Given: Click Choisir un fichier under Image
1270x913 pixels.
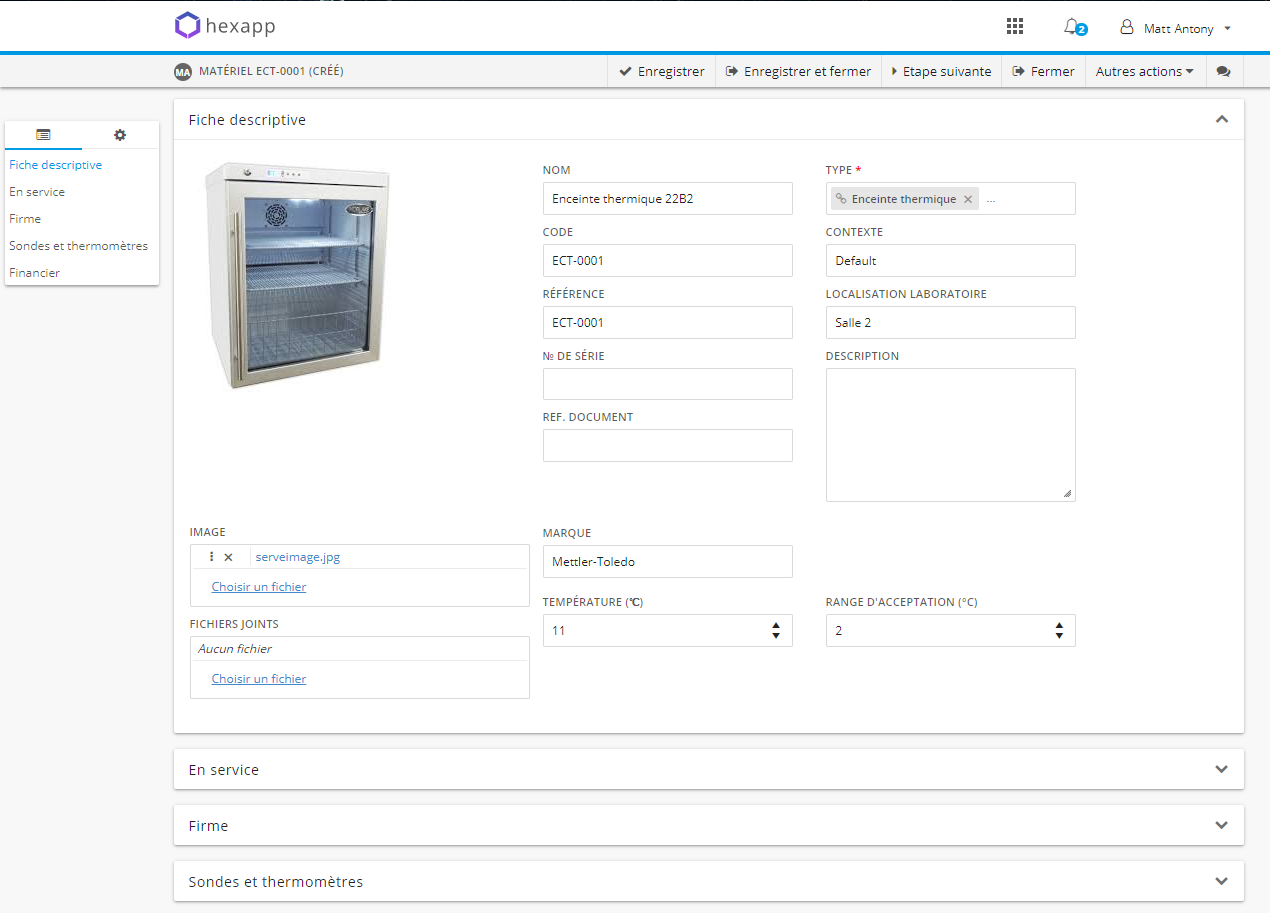Looking at the screenshot, I should 259,587.
